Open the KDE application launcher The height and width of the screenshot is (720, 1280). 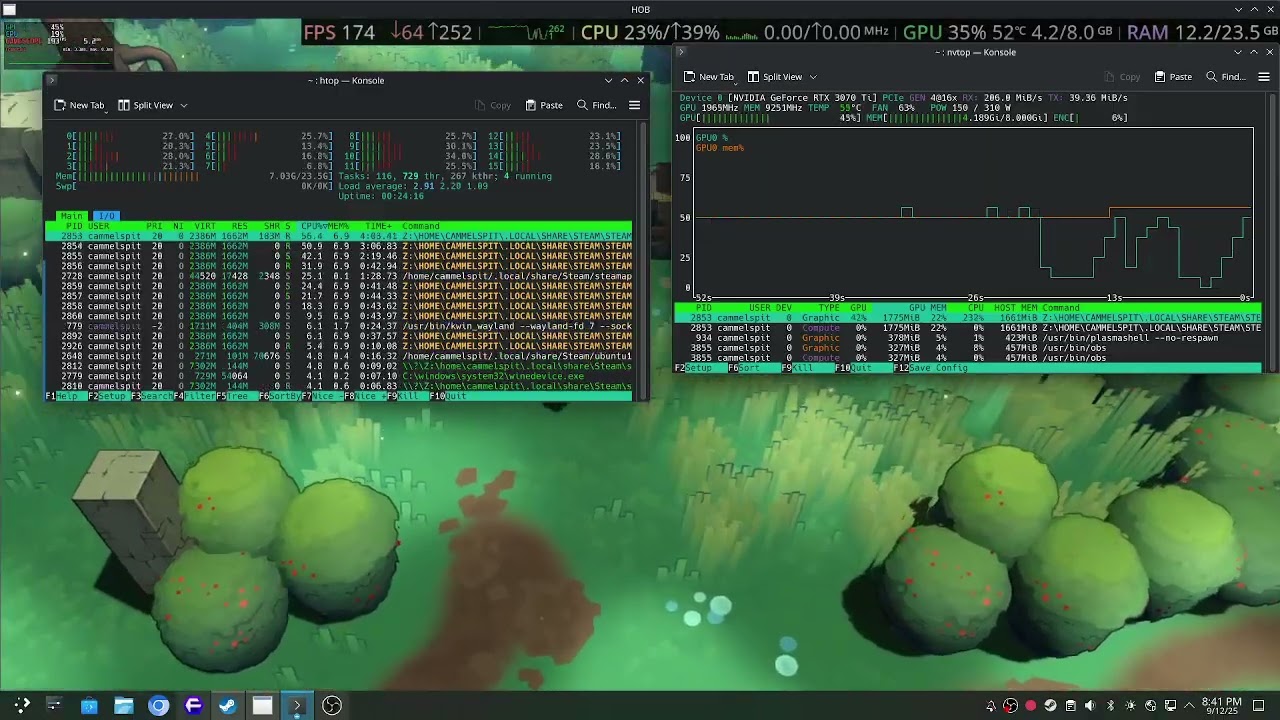(x=21, y=706)
